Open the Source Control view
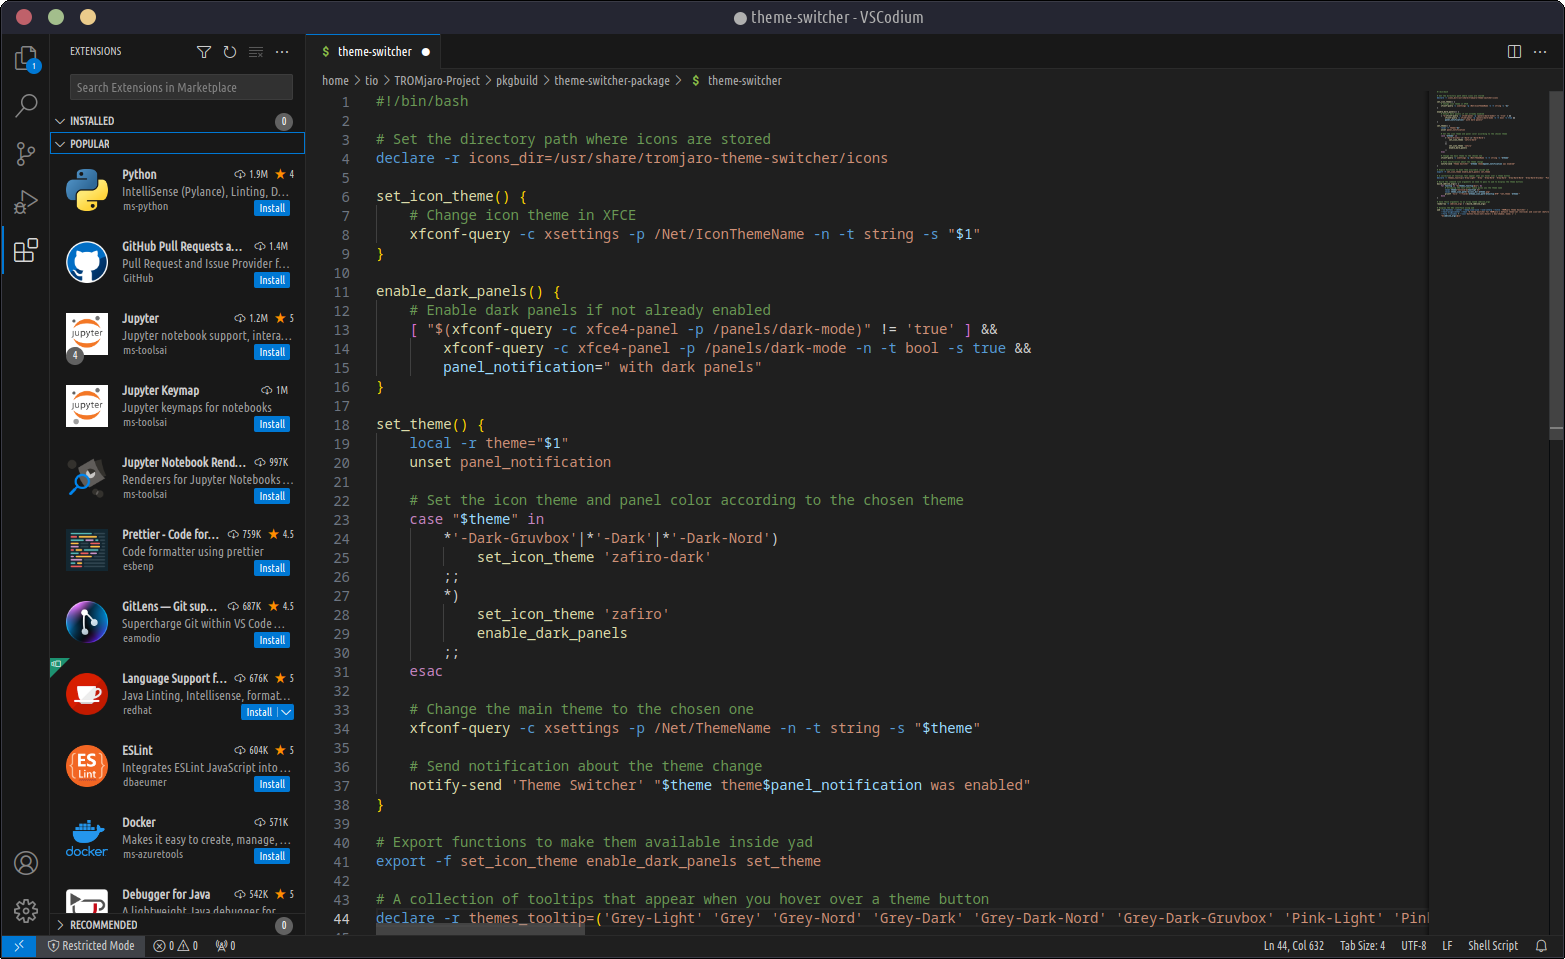 coord(26,153)
